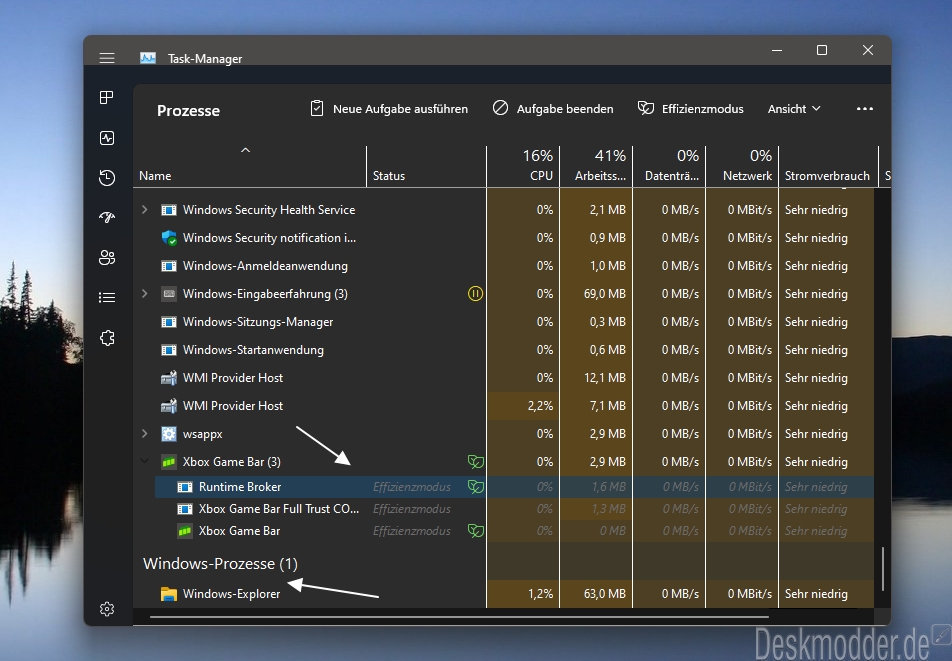Click the Windows-Anmeldeanwendung process icon
The height and width of the screenshot is (661, 952).
169,266
